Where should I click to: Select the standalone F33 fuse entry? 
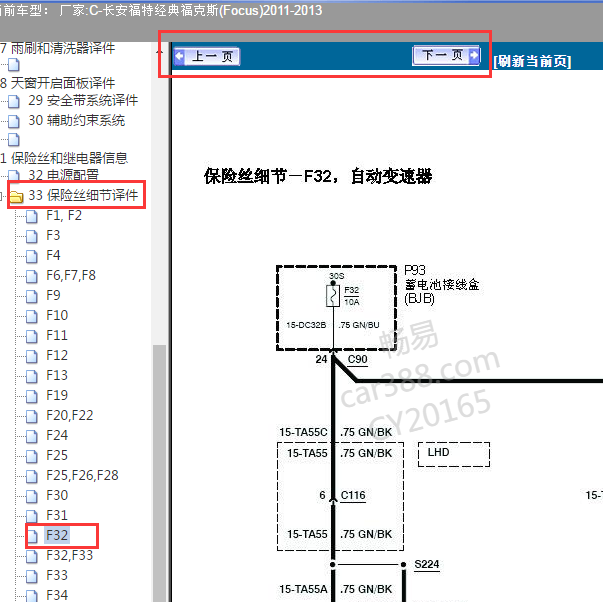57,575
